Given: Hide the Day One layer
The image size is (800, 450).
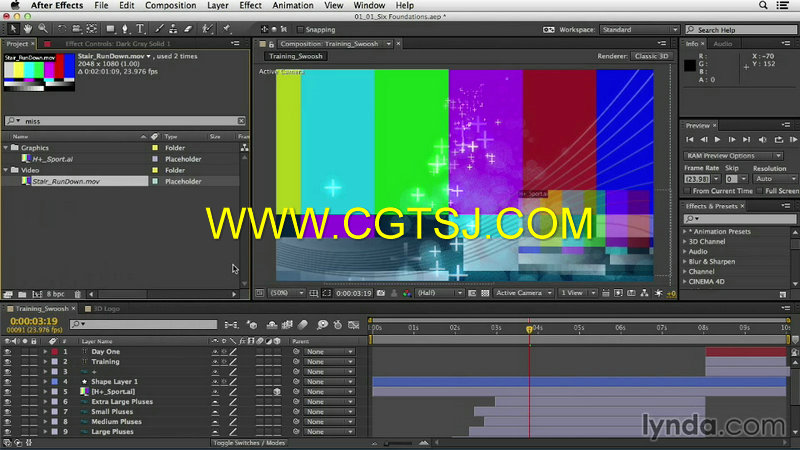Looking at the screenshot, I should (7, 352).
